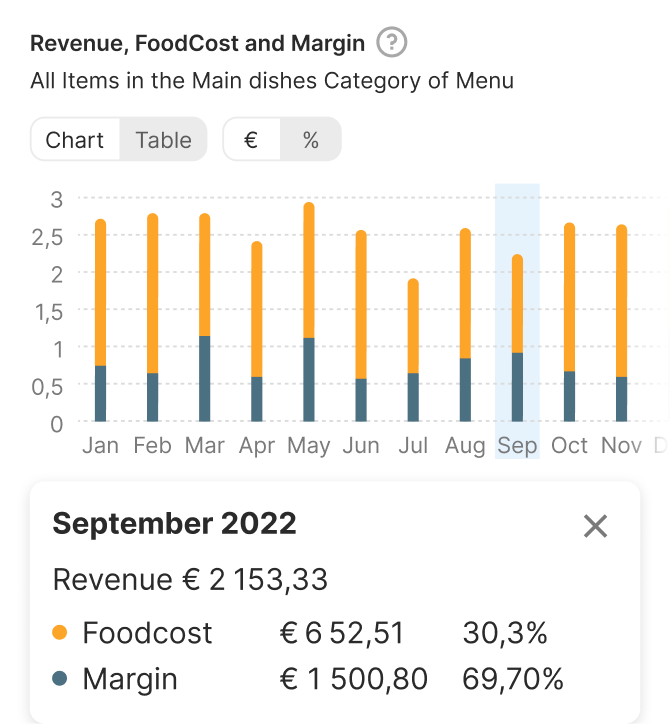
Task: Select the October bar
Action: [569, 322]
